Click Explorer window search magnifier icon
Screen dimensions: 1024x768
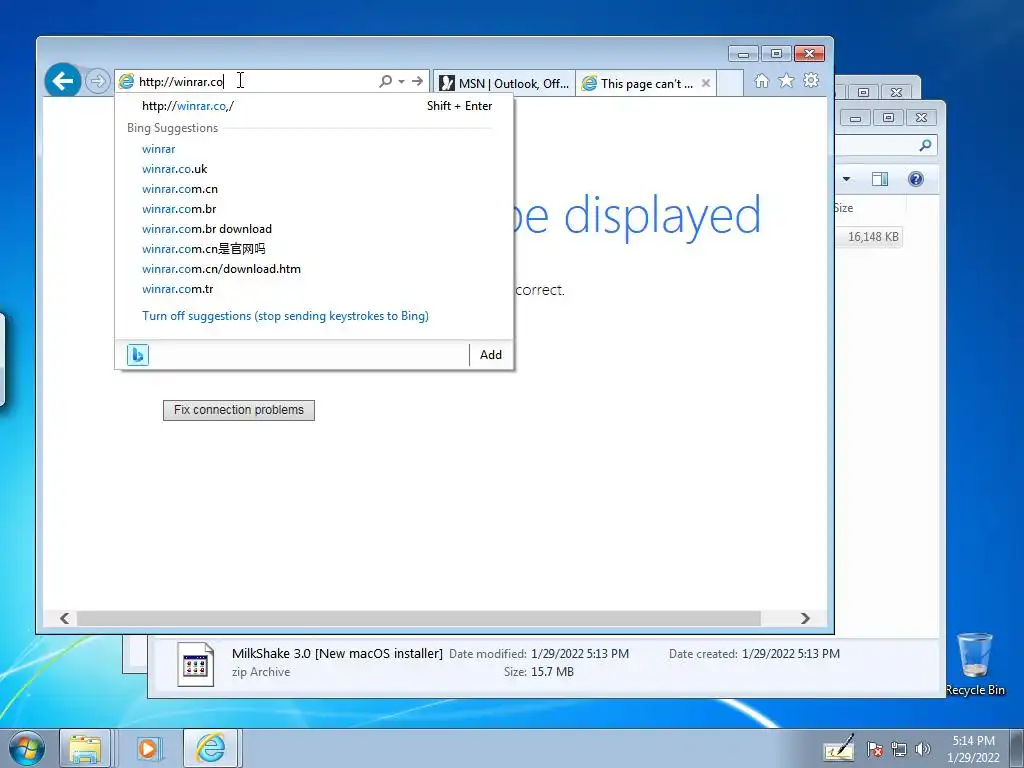(925, 145)
